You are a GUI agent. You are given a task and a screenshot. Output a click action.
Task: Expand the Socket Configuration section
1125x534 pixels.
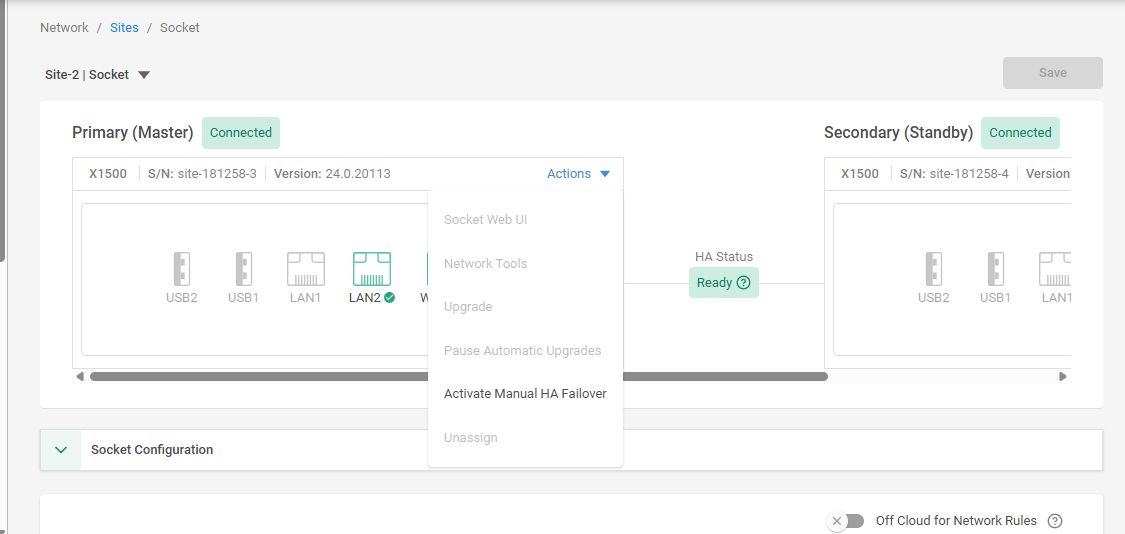click(x=61, y=450)
